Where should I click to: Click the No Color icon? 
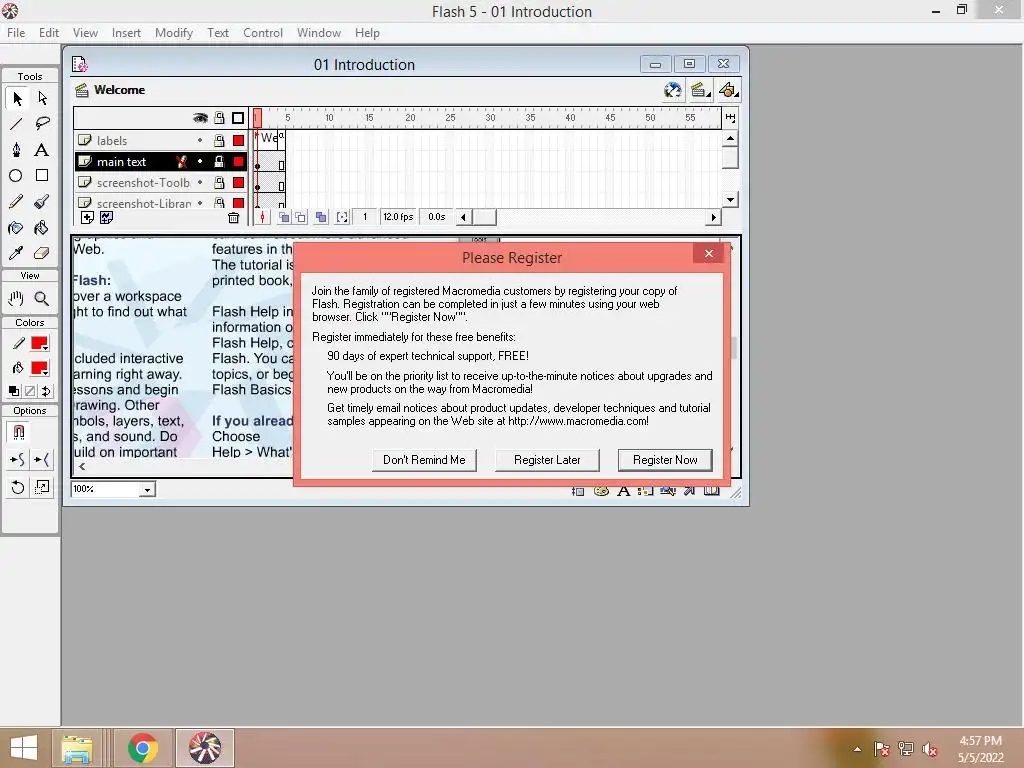30,391
